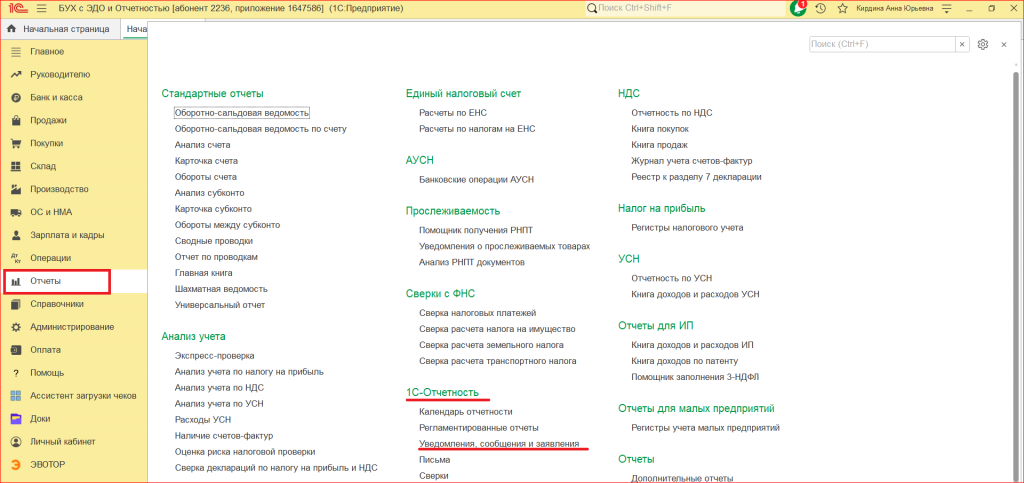Image resolution: width=1024 pixels, height=483 pixels.
Task: Click the user name Кирдина Анна Юрьевна
Action: click(895, 9)
